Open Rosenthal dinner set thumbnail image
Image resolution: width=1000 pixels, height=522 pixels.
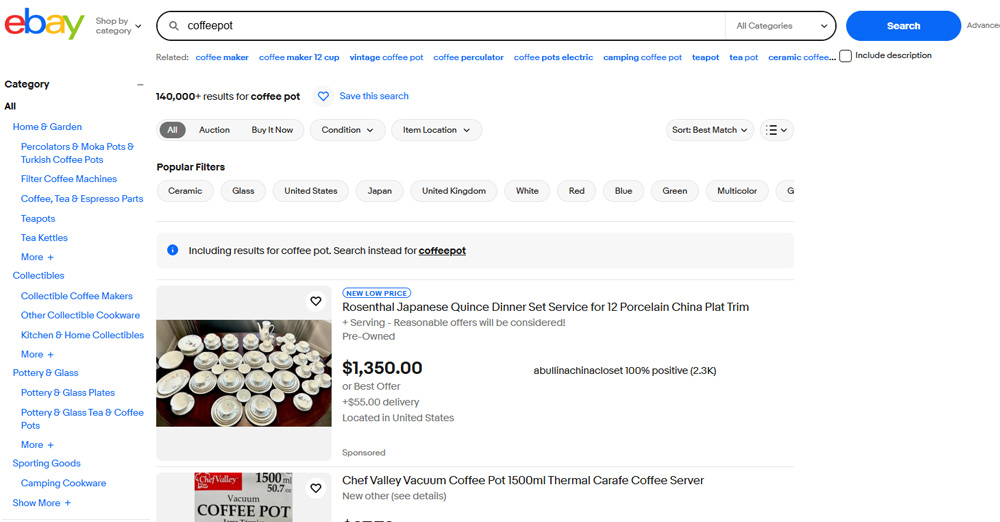[x=244, y=373]
